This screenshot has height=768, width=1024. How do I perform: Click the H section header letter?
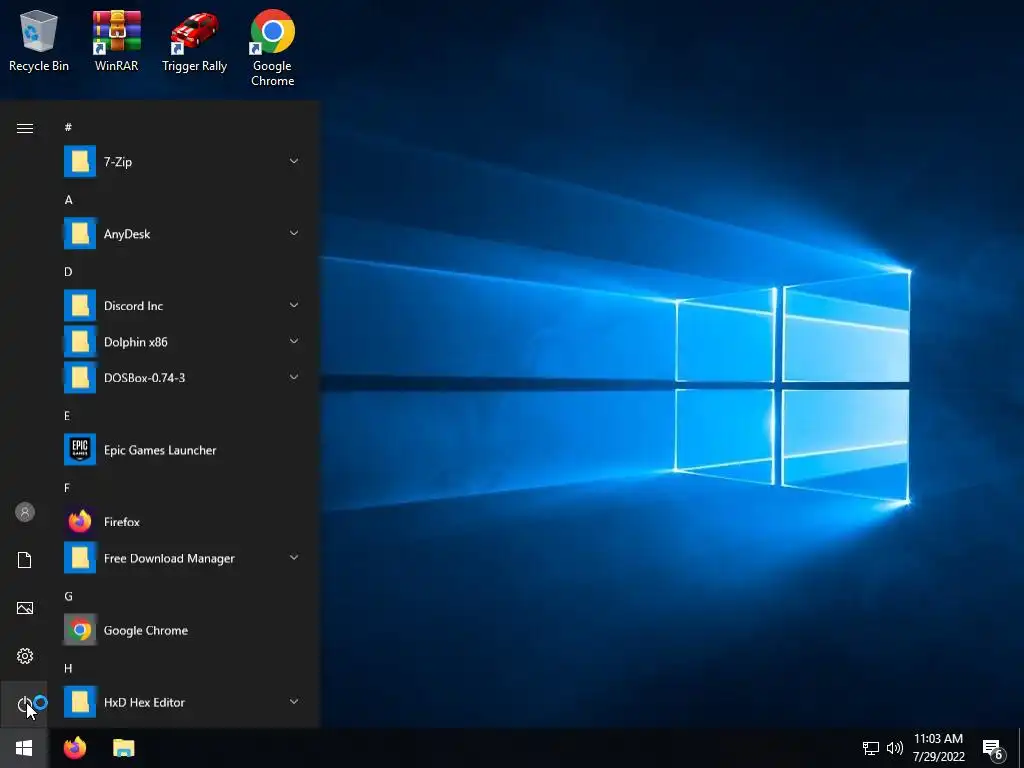(68, 668)
